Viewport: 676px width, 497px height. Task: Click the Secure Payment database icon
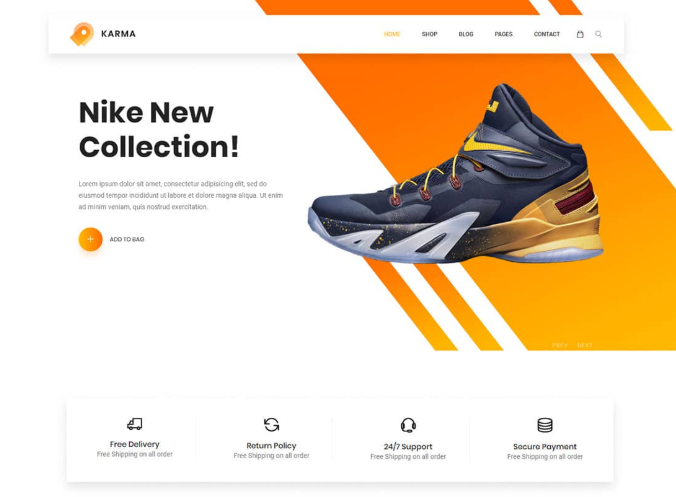[545, 425]
